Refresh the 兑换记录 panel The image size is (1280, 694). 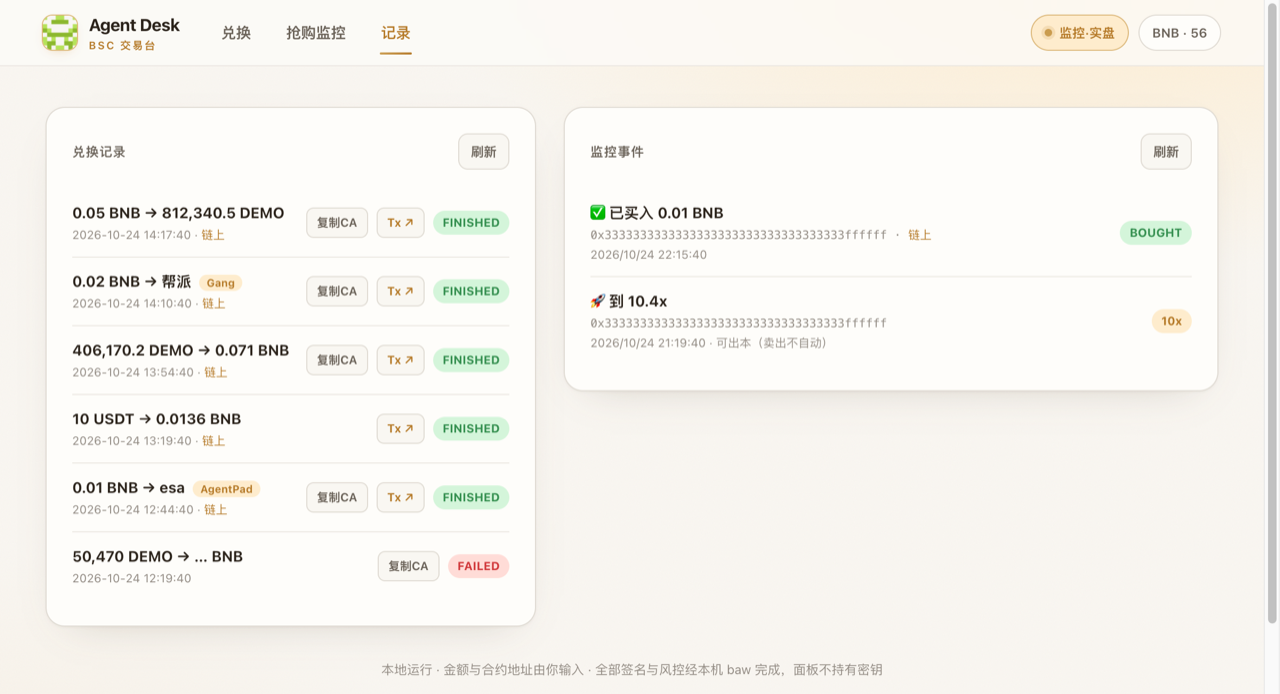tap(484, 152)
